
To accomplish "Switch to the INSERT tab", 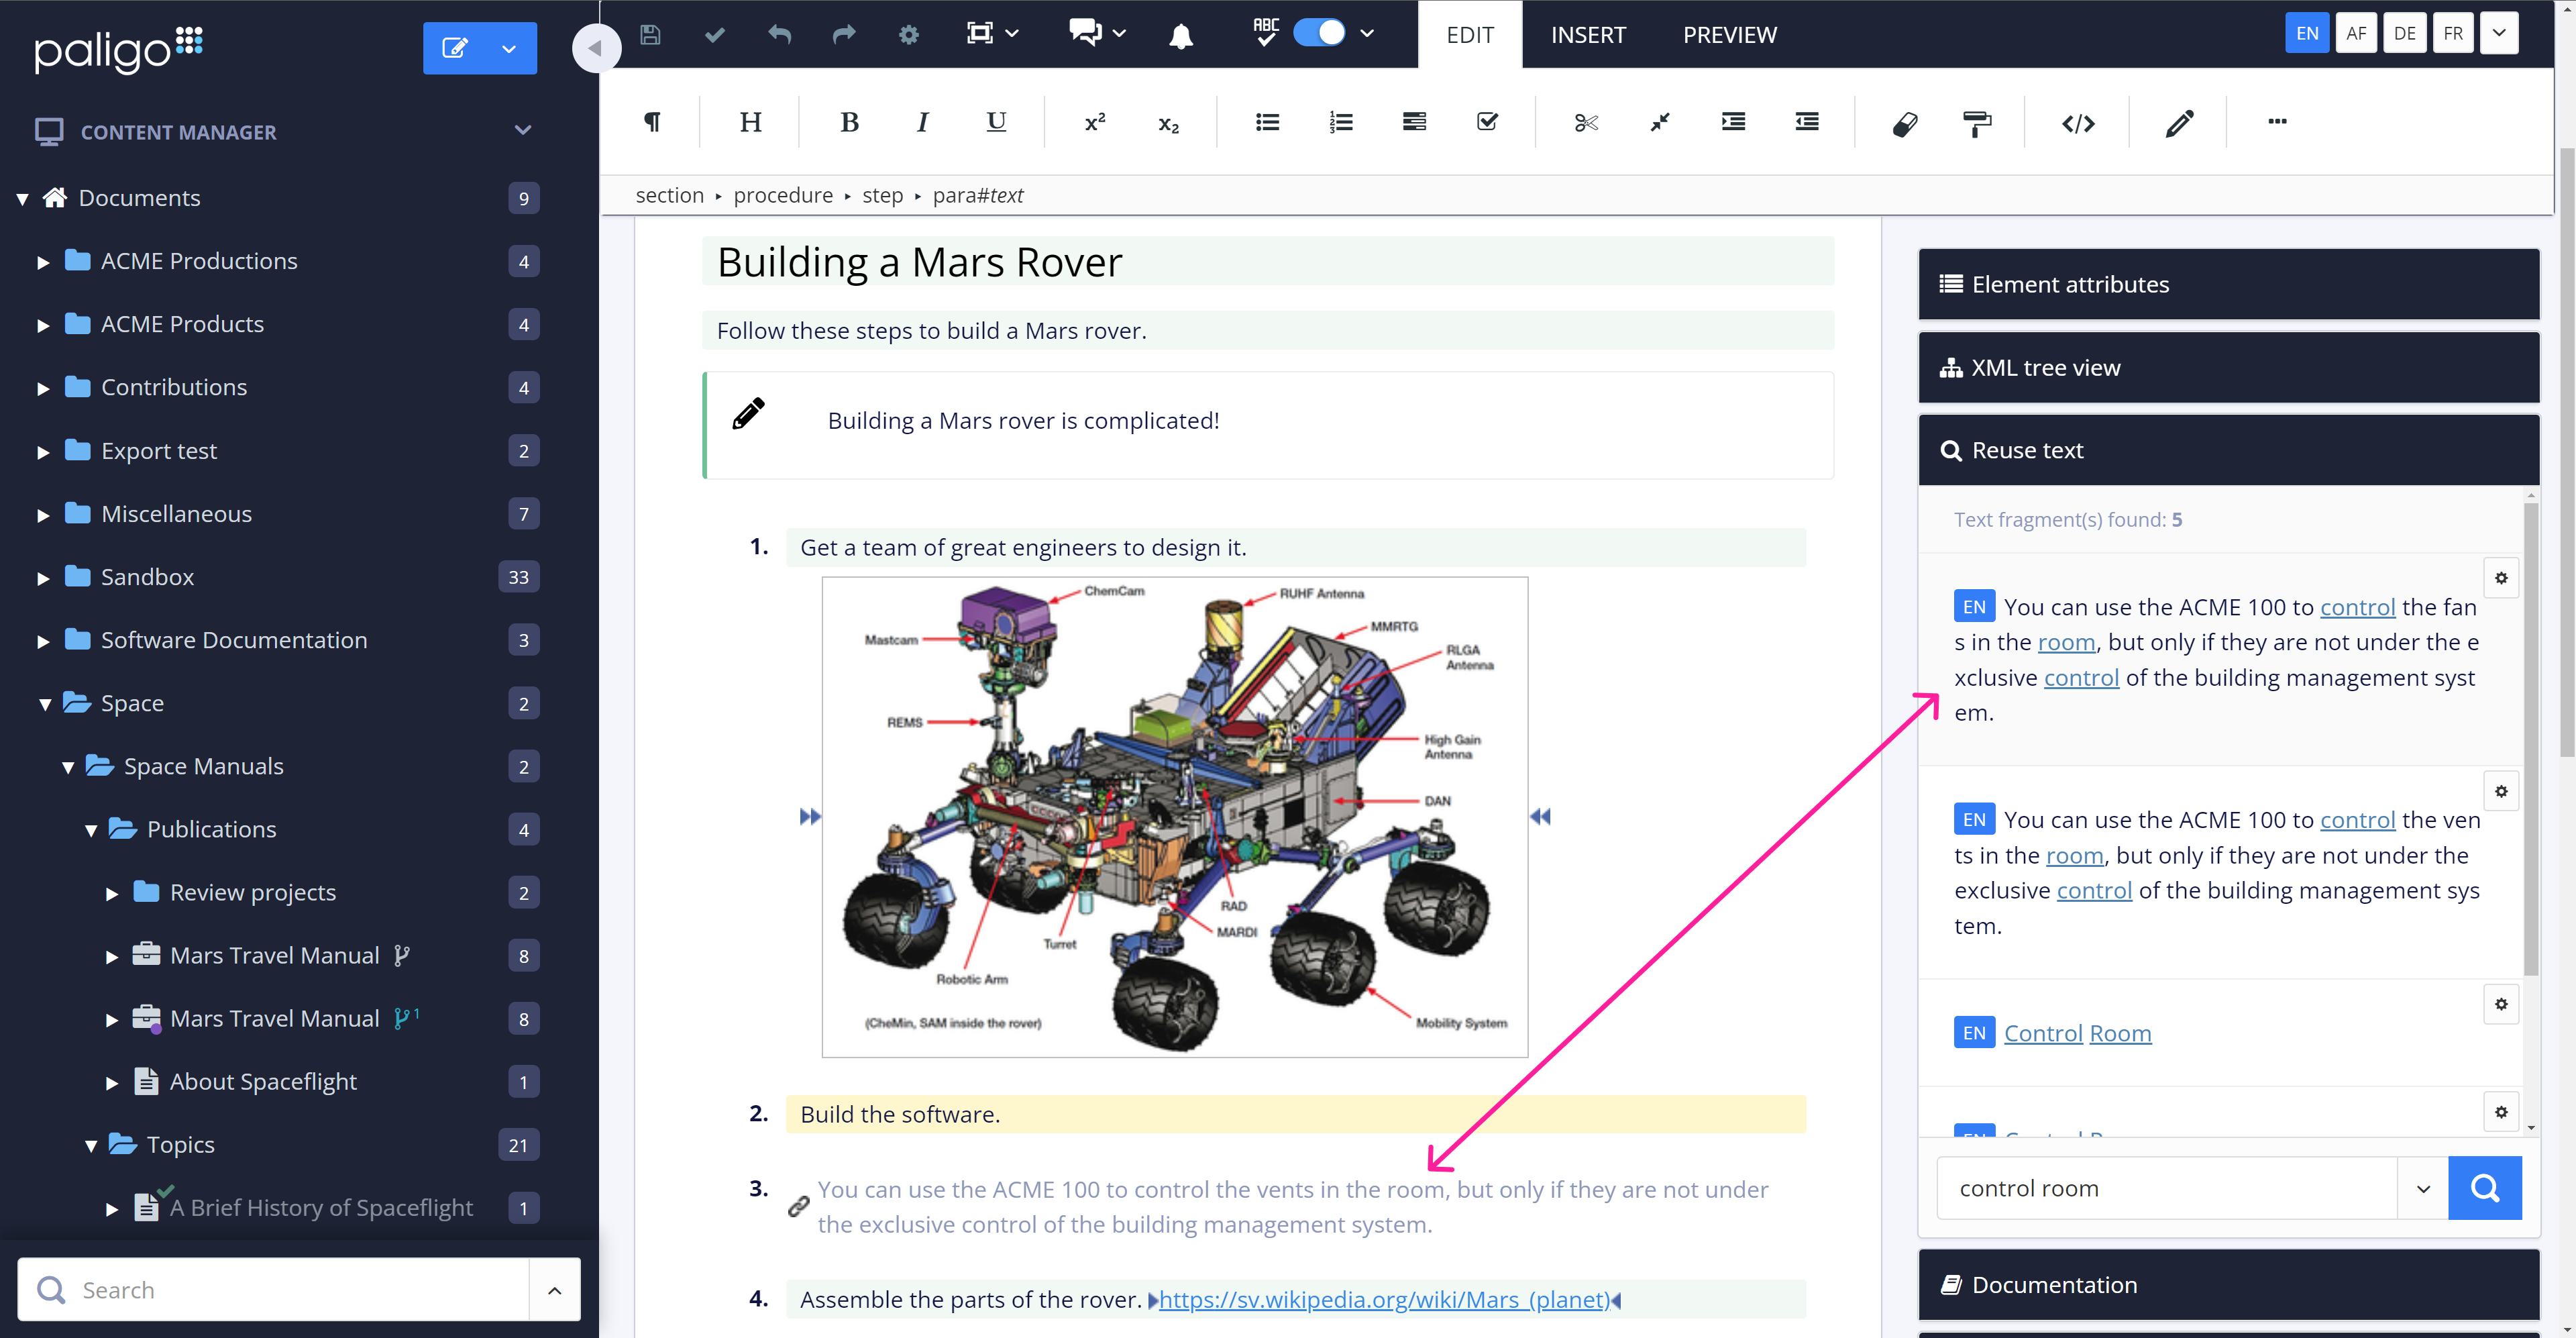I will [x=1588, y=35].
